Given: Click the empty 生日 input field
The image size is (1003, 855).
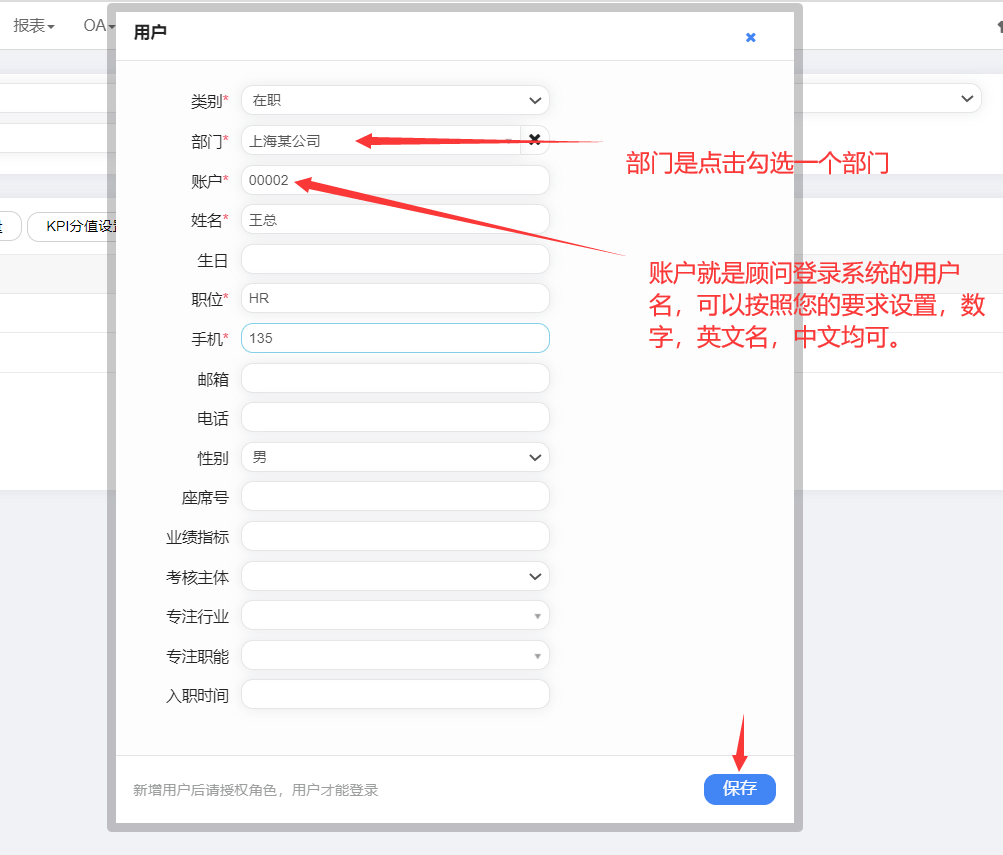Looking at the screenshot, I should (395, 260).
